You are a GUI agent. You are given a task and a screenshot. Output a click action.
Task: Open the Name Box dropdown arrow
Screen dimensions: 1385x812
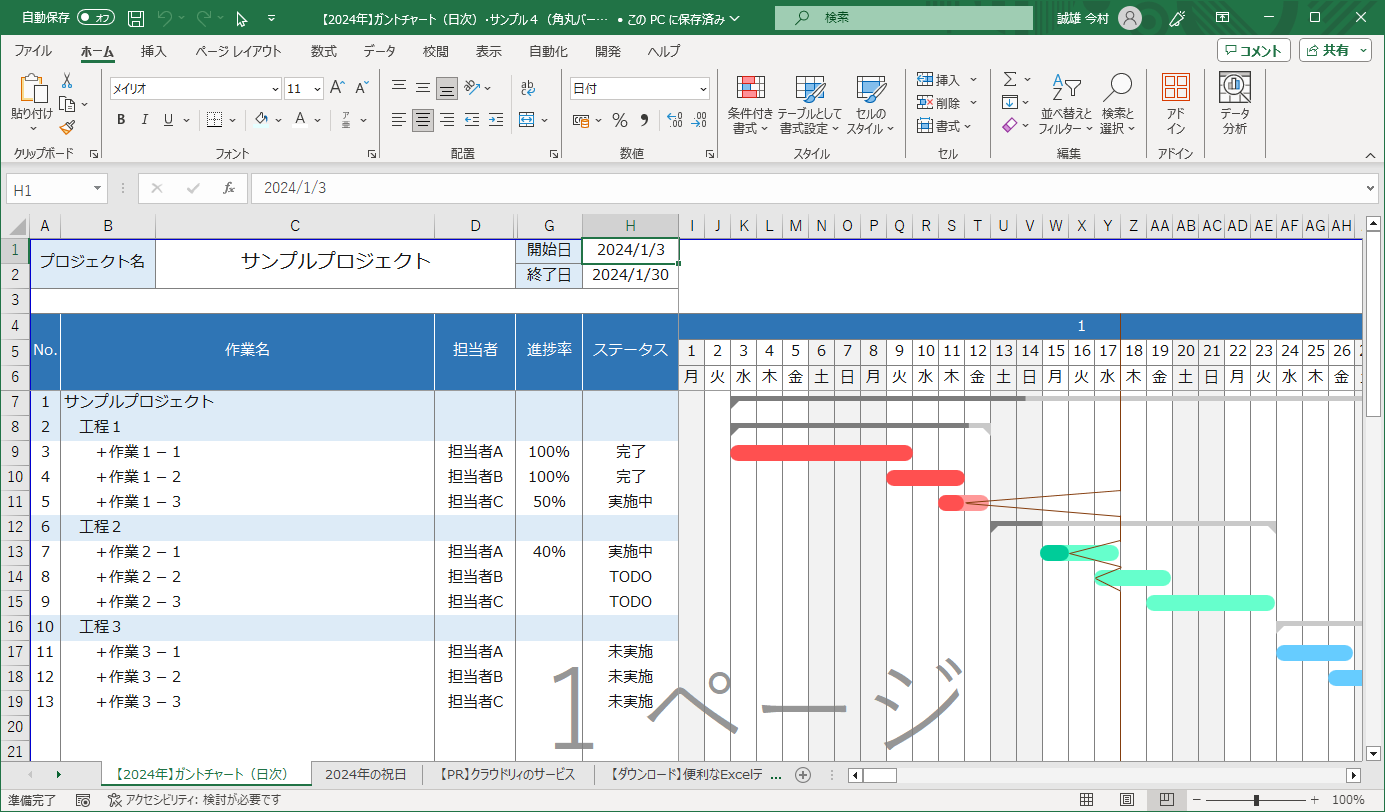(98, 188)
